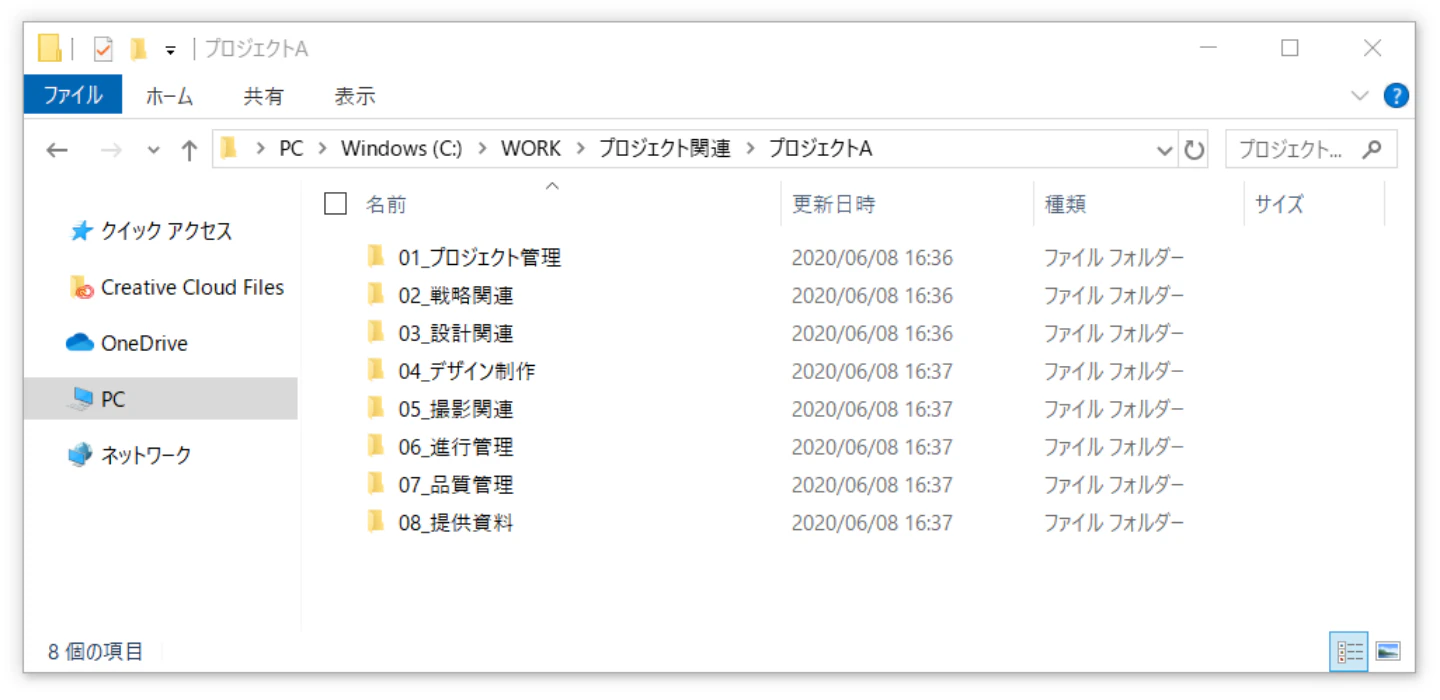
Task: Open the recent locations dropdown arrow
Action: [x=153, y=150]
